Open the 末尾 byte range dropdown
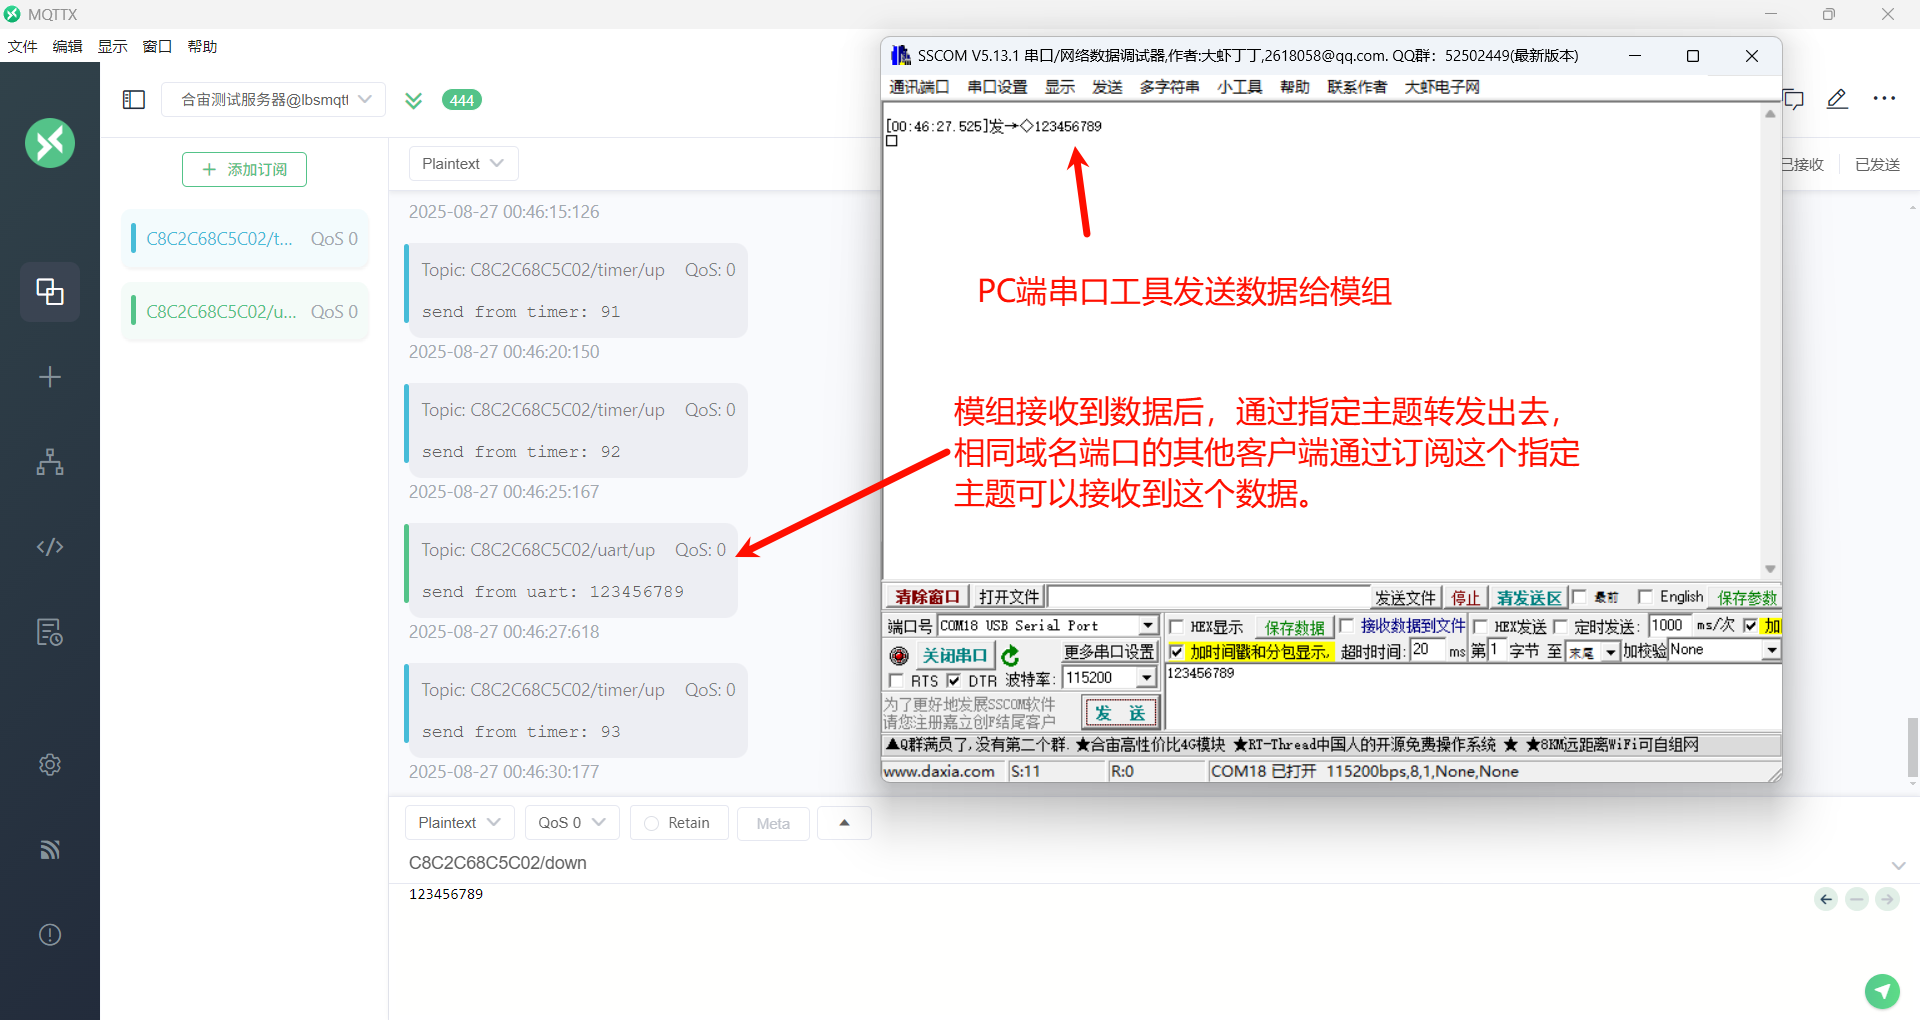Image resolution: width=1920 pixels, height=1020 pixels. pyautogui.click(x=1610, y=652)
